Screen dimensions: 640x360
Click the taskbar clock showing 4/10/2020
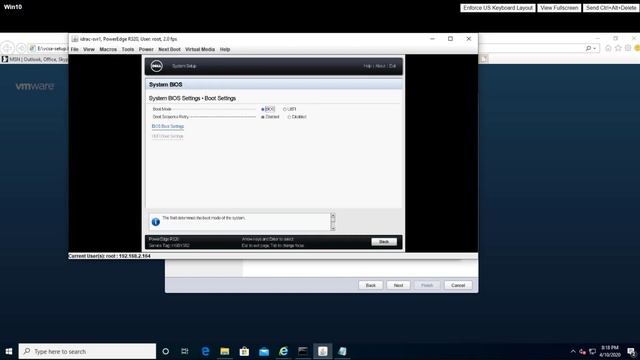click(609, 351)
